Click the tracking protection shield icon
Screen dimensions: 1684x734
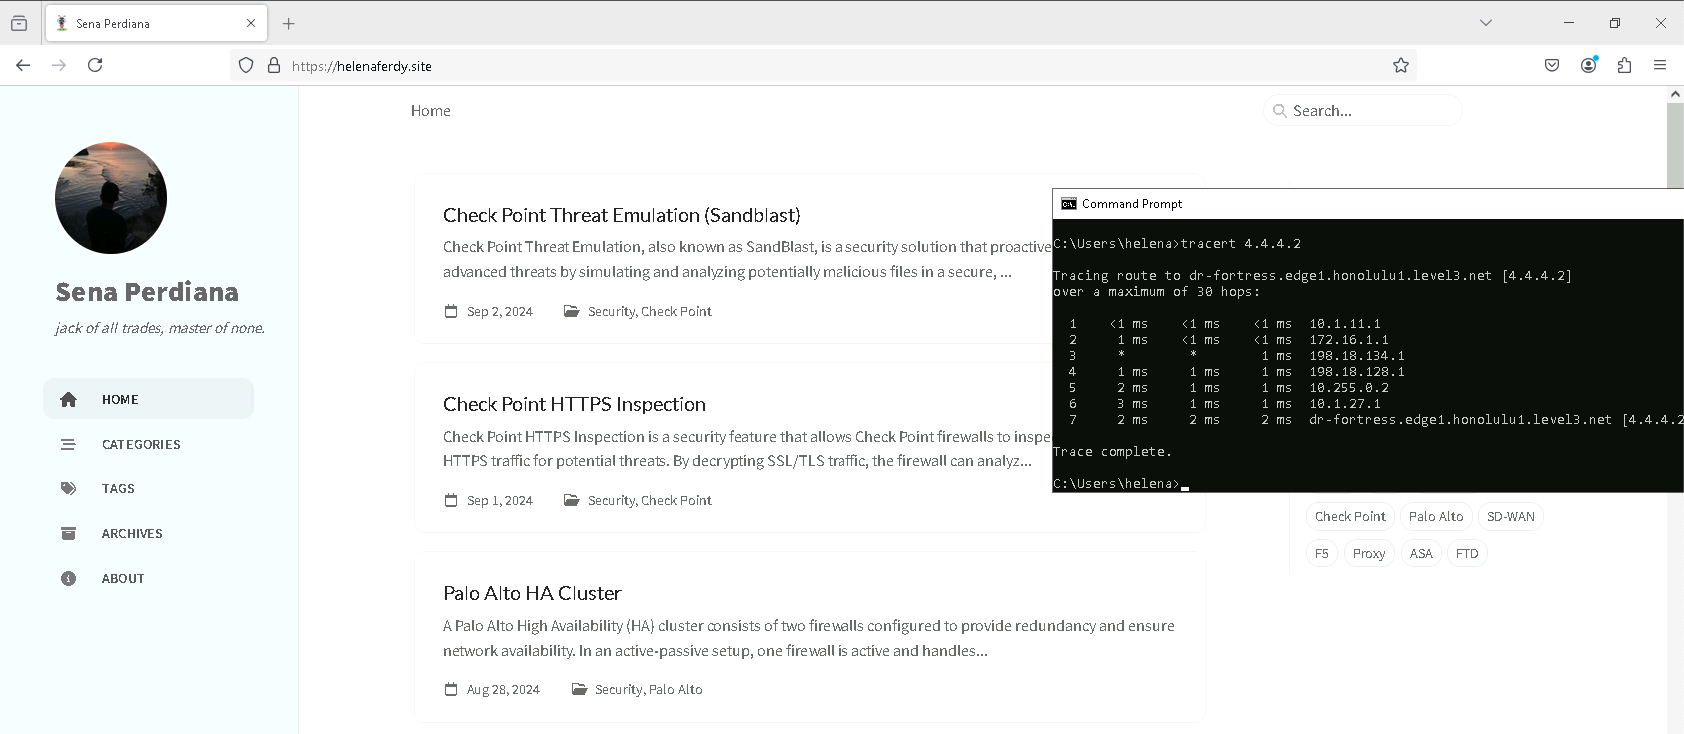click(x=246, y=65)
